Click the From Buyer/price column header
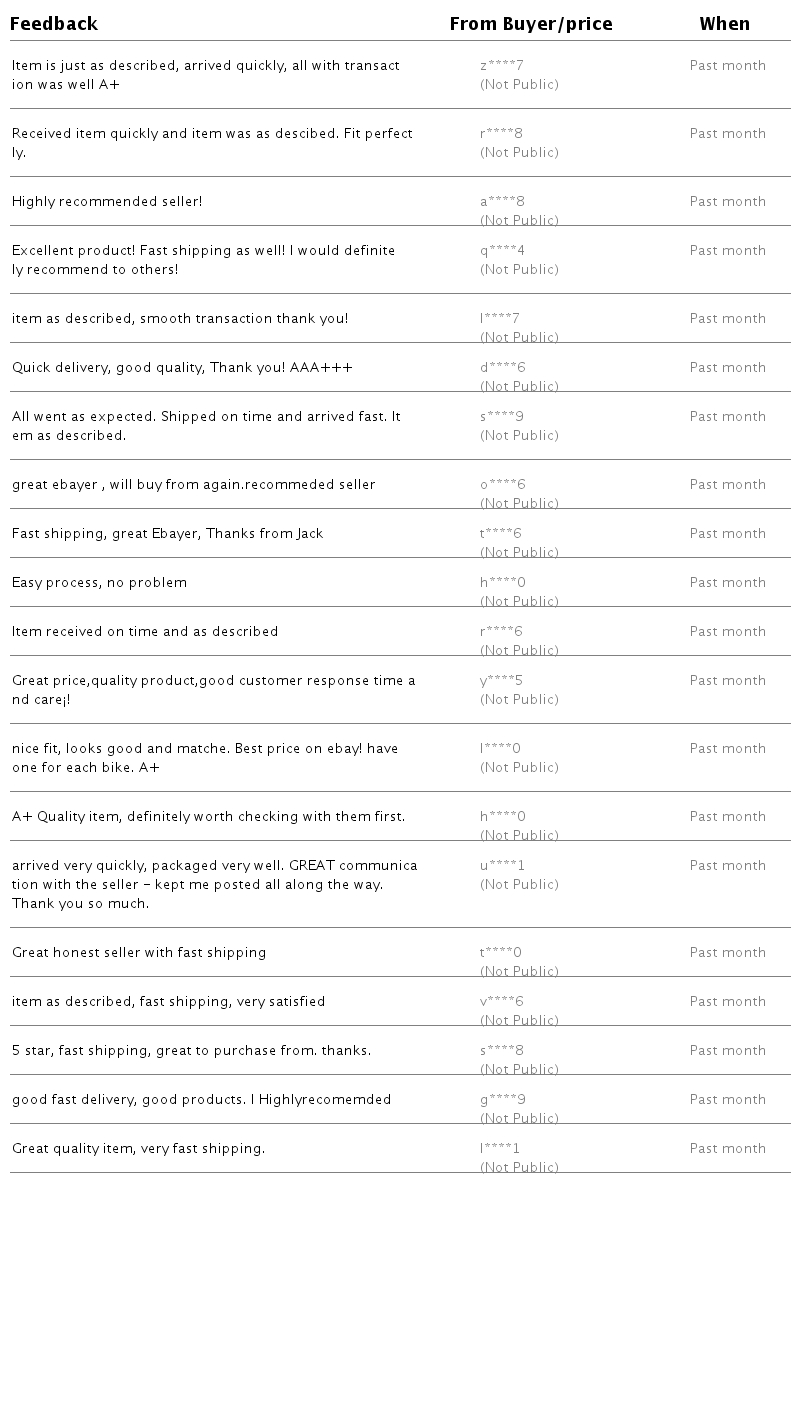Screen dimensions: 800x1424 click(x=531, y=24)
